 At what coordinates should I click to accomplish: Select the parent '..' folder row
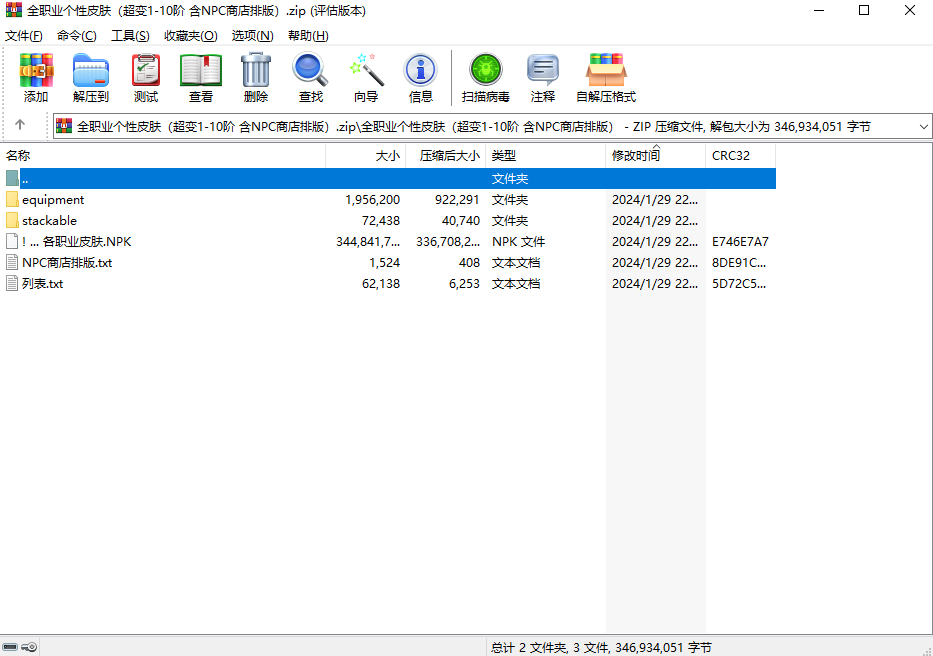pyautogui.click(x=389, y=179)
